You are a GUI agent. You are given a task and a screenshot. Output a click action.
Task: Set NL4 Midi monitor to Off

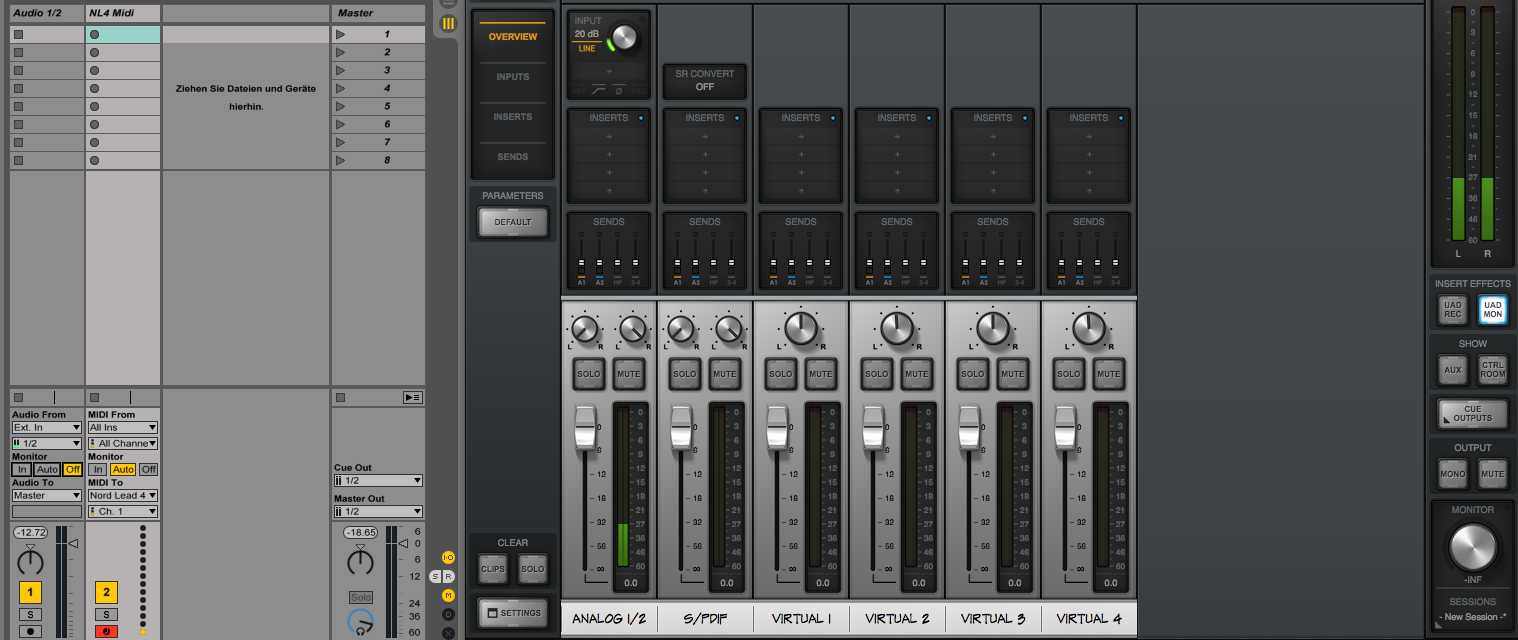[148, 469]
